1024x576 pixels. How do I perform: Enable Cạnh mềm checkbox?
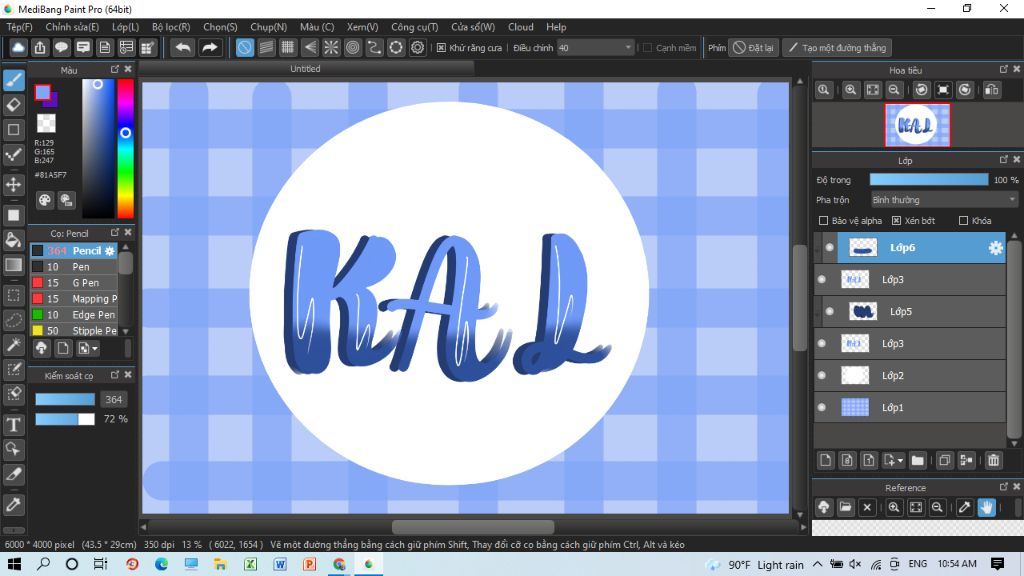pyautogui.click(x=647, y=48)
